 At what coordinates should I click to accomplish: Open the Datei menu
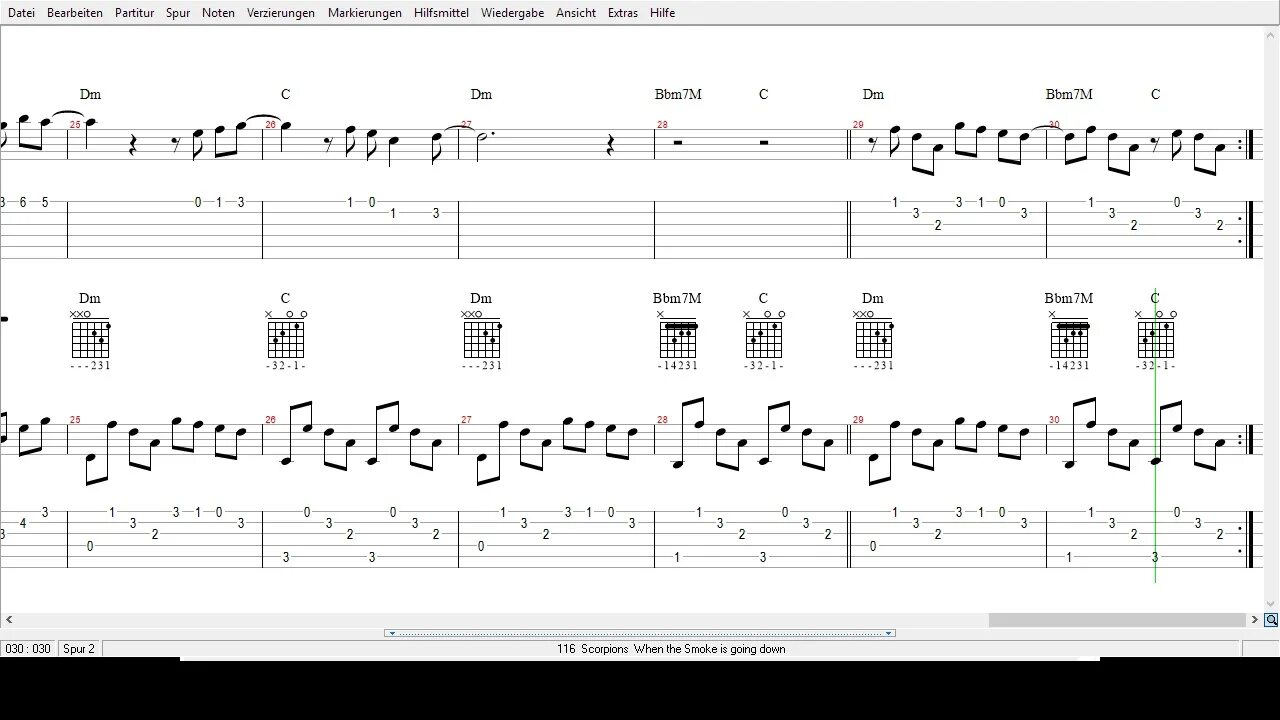(21, 13)
